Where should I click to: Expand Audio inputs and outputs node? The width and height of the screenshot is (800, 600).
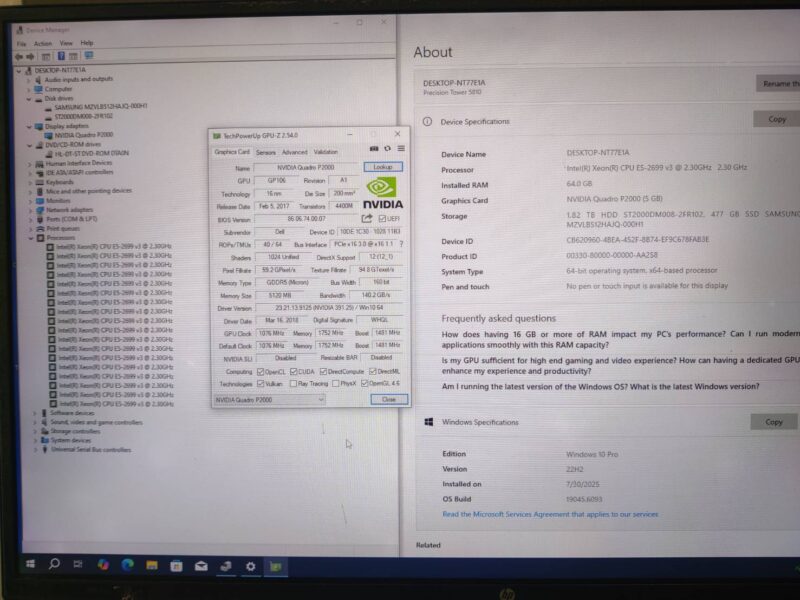click(x=29, y=80)
